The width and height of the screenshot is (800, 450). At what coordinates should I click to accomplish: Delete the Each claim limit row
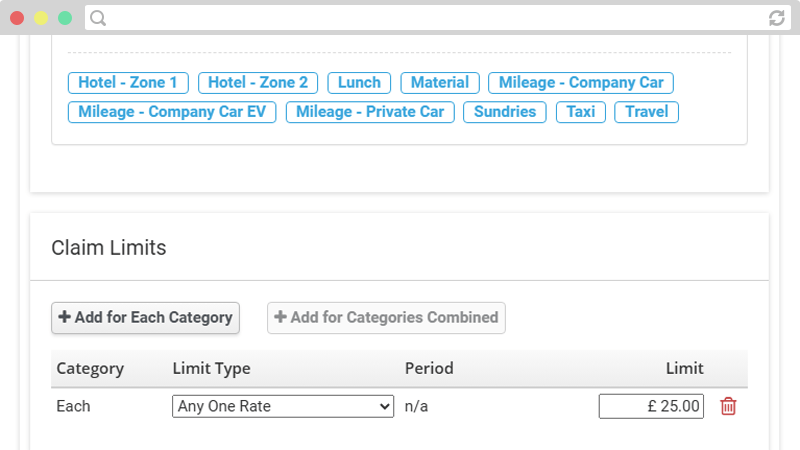pyautogui.click(x=728, y=407)
